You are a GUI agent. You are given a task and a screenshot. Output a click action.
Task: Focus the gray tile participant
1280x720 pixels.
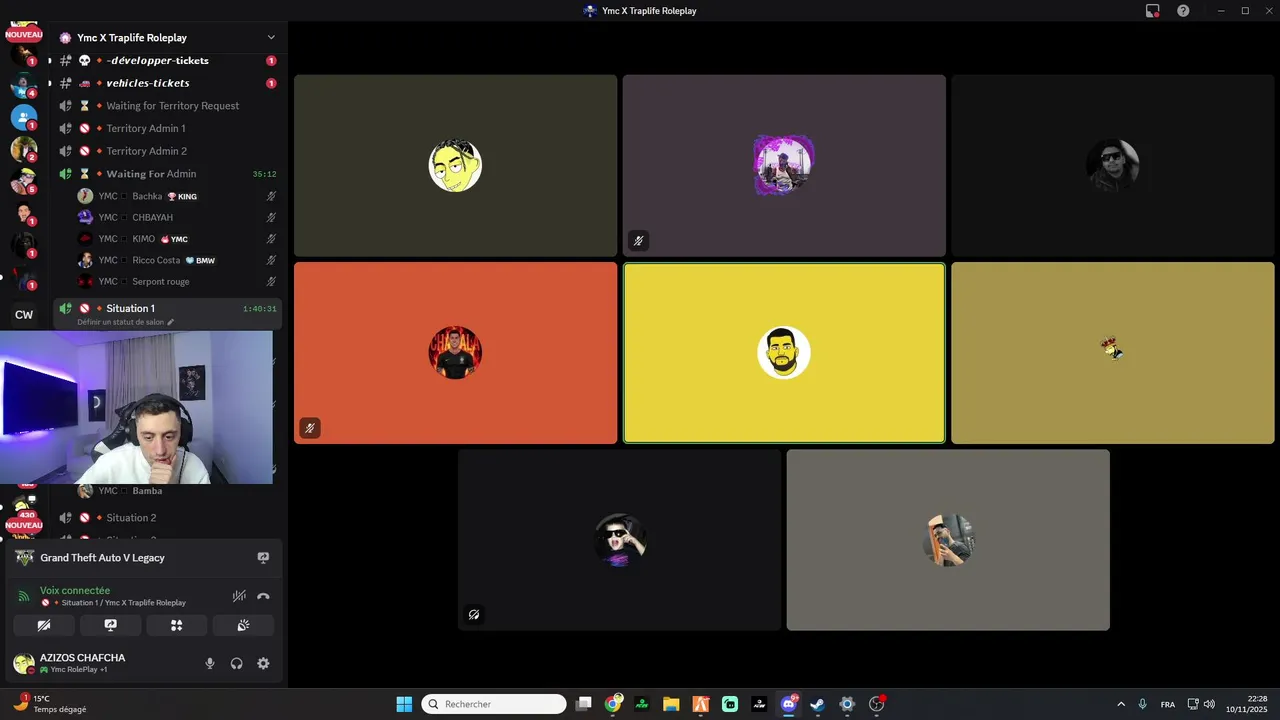[x=948, y=540]
